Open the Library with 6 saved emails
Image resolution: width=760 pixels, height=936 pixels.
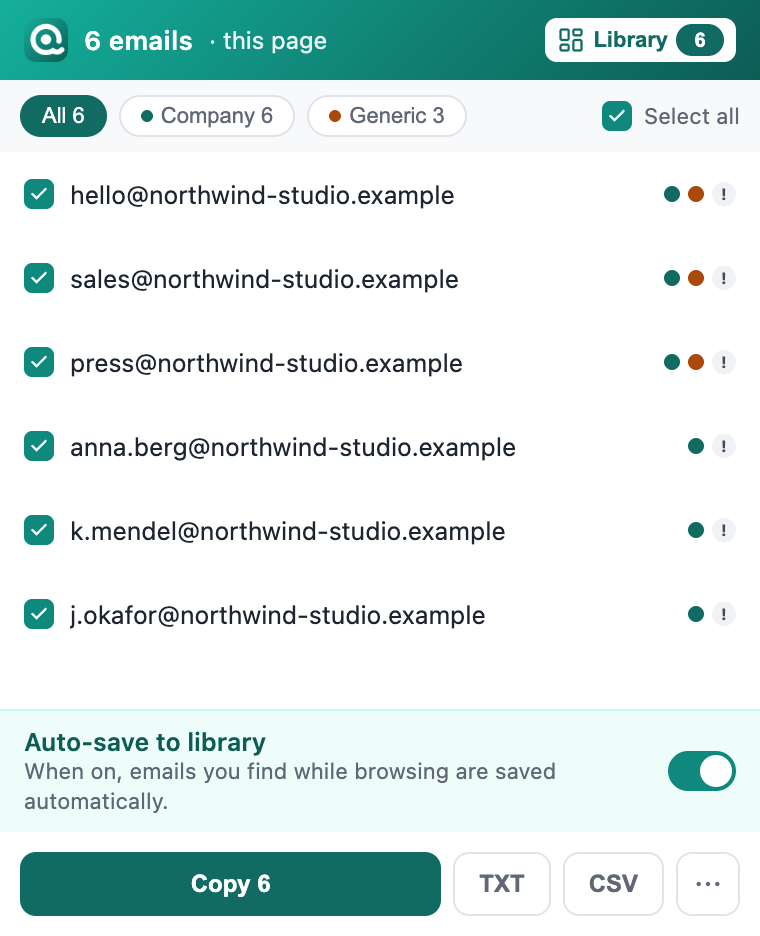click(640, 40)
